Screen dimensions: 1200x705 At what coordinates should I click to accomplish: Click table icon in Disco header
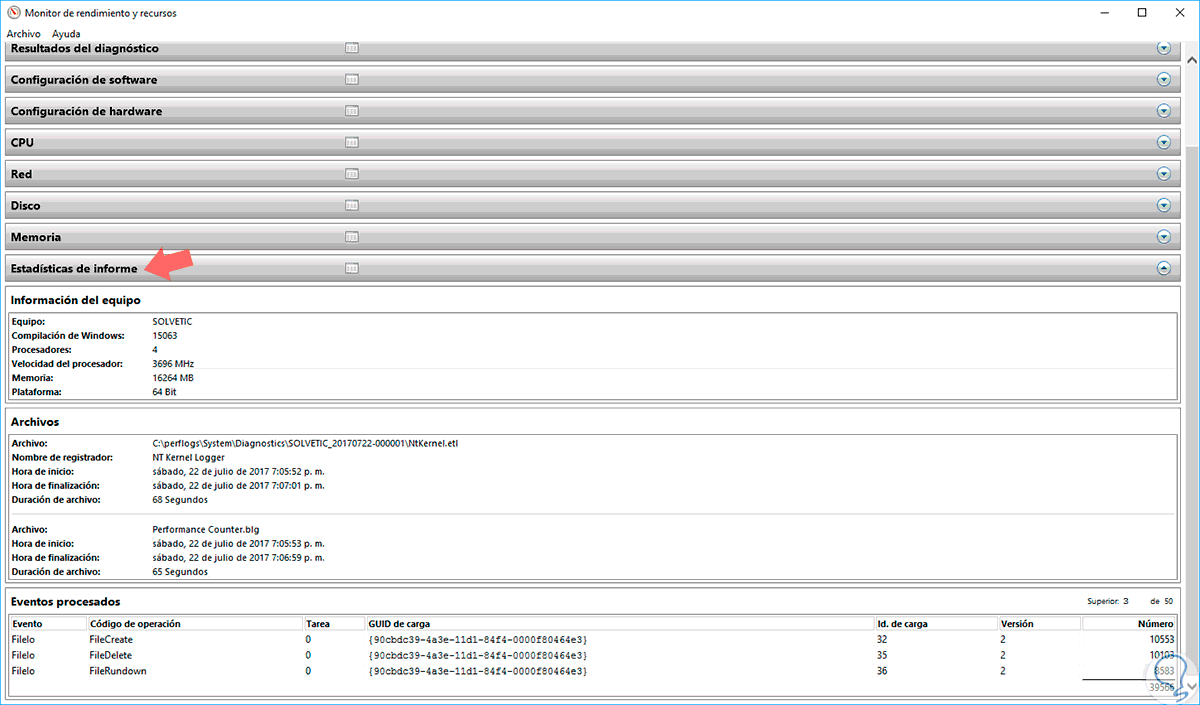pos(351,205)
